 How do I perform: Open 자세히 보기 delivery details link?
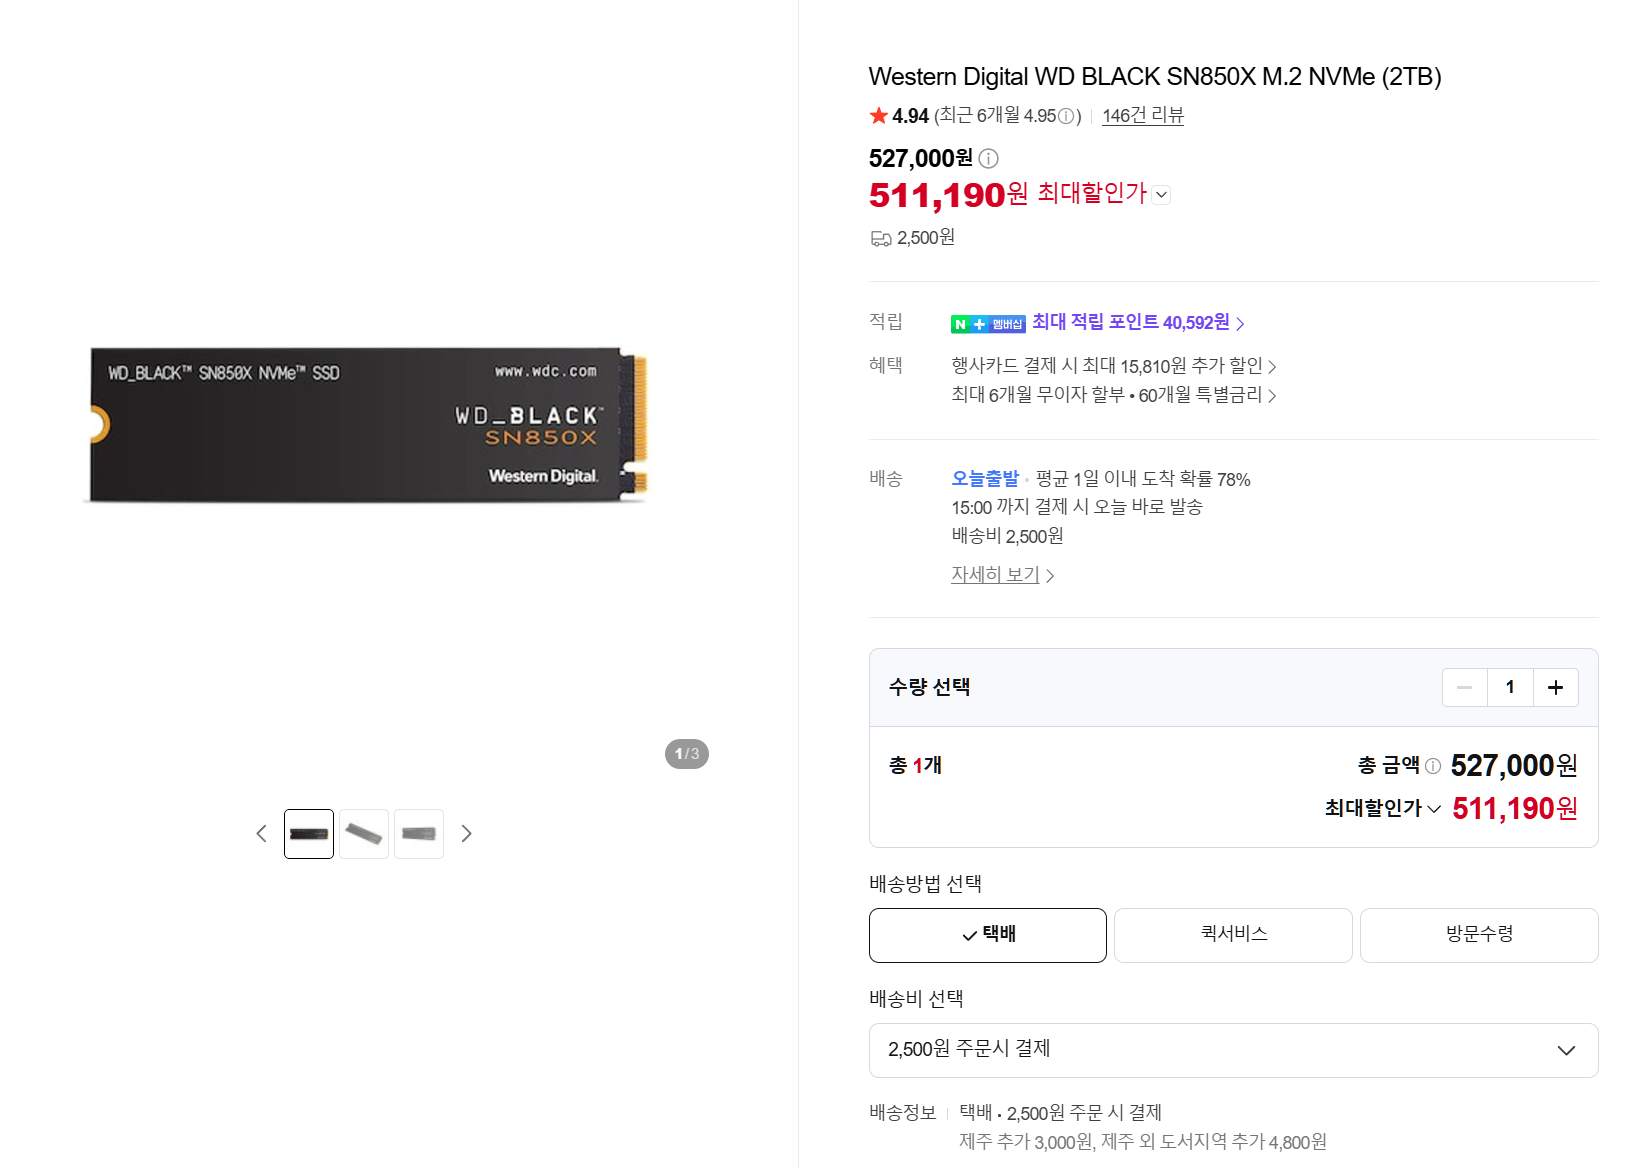click(x=1002, y=575)
